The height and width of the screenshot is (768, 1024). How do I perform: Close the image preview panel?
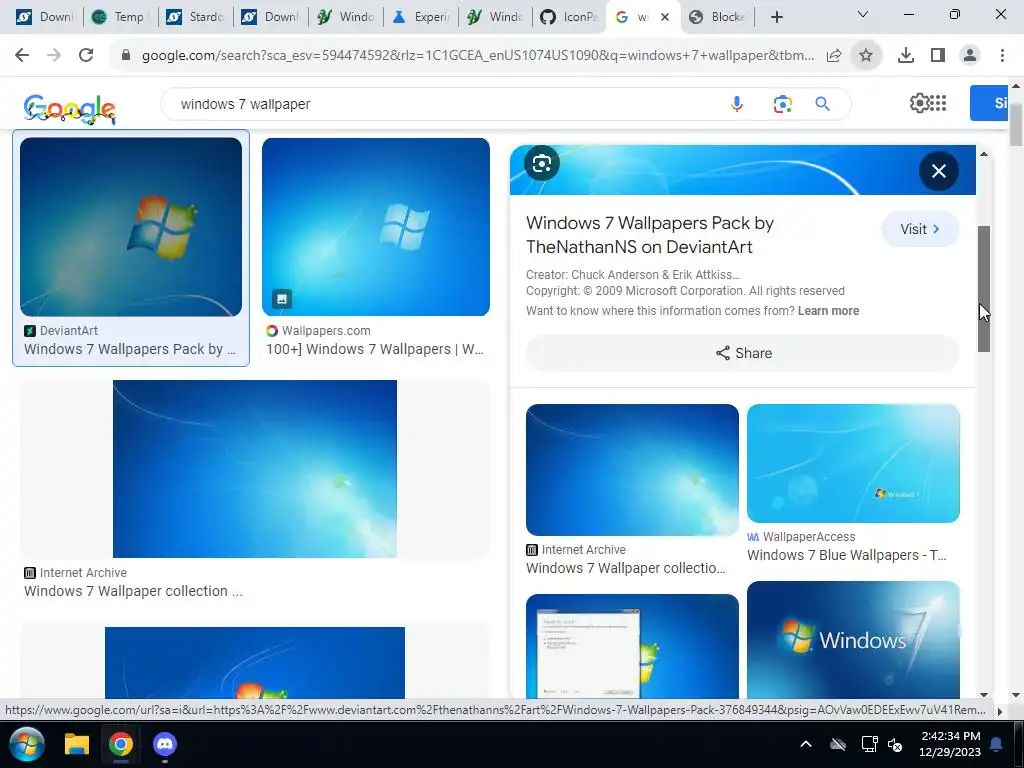(938, 171)
